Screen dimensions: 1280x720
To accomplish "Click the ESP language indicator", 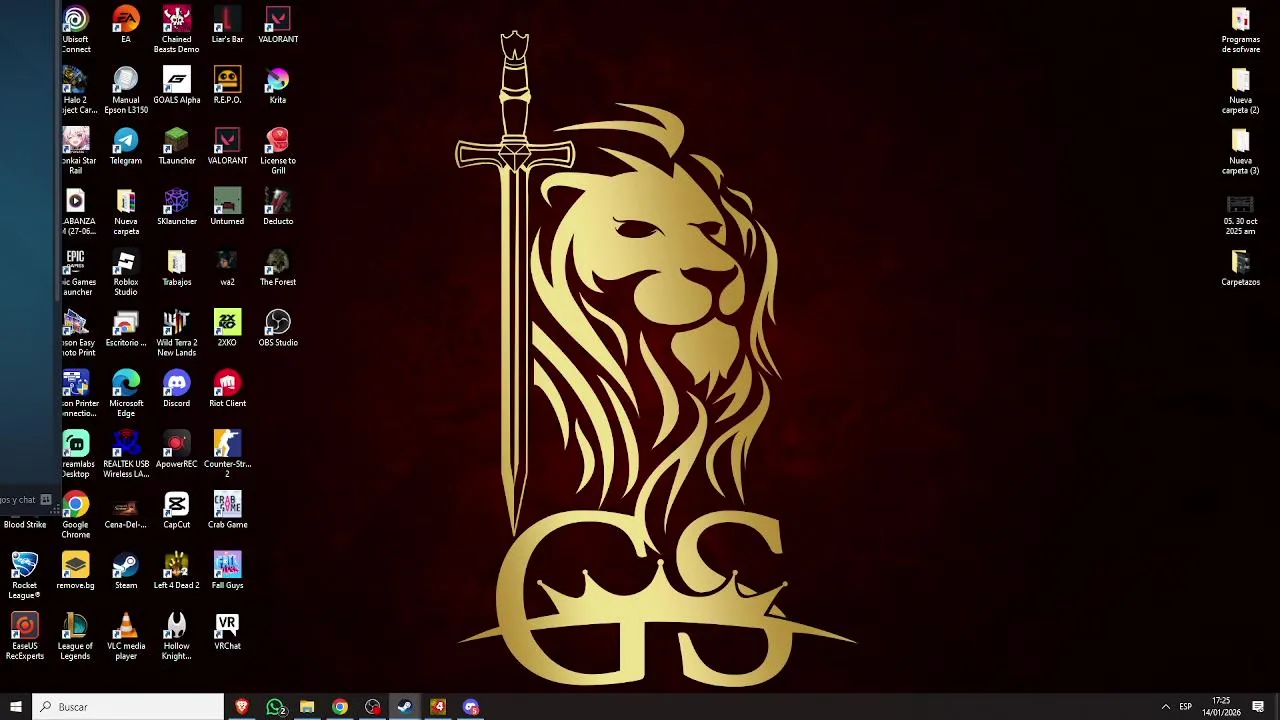I will (x=1185, y=707).
